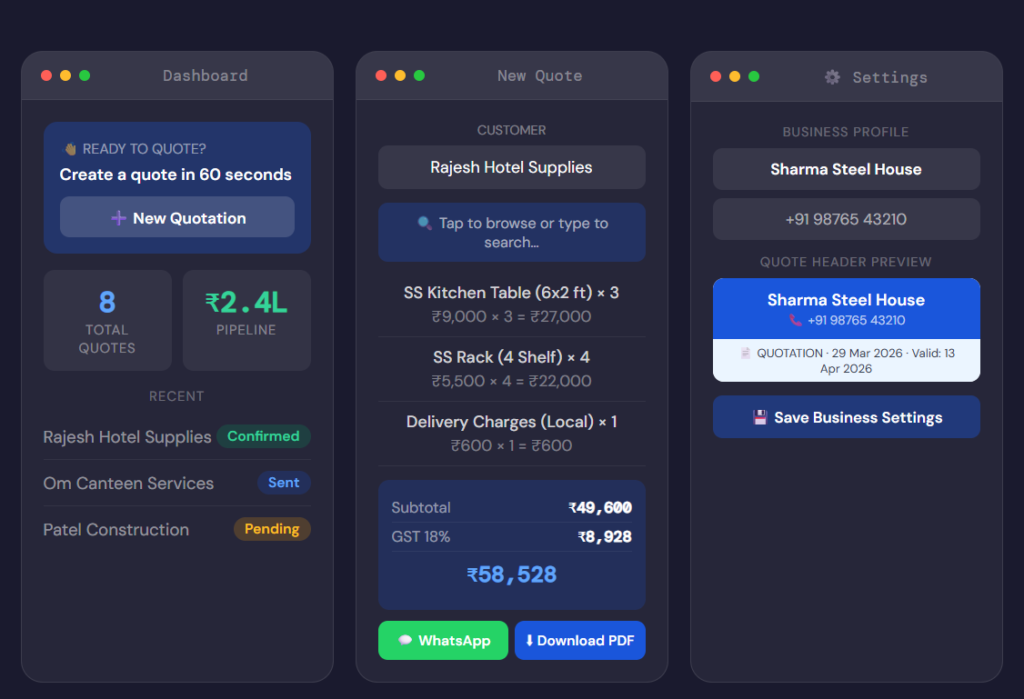Click the document icon beside QUOTATION date
This screenshot has width=1024, height=699.
(x=745, y=353)
